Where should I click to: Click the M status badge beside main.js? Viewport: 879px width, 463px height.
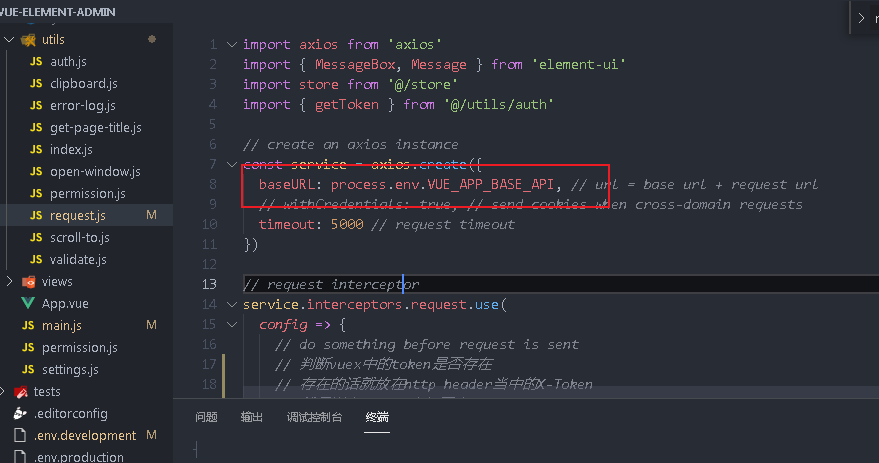coord(151,325)
